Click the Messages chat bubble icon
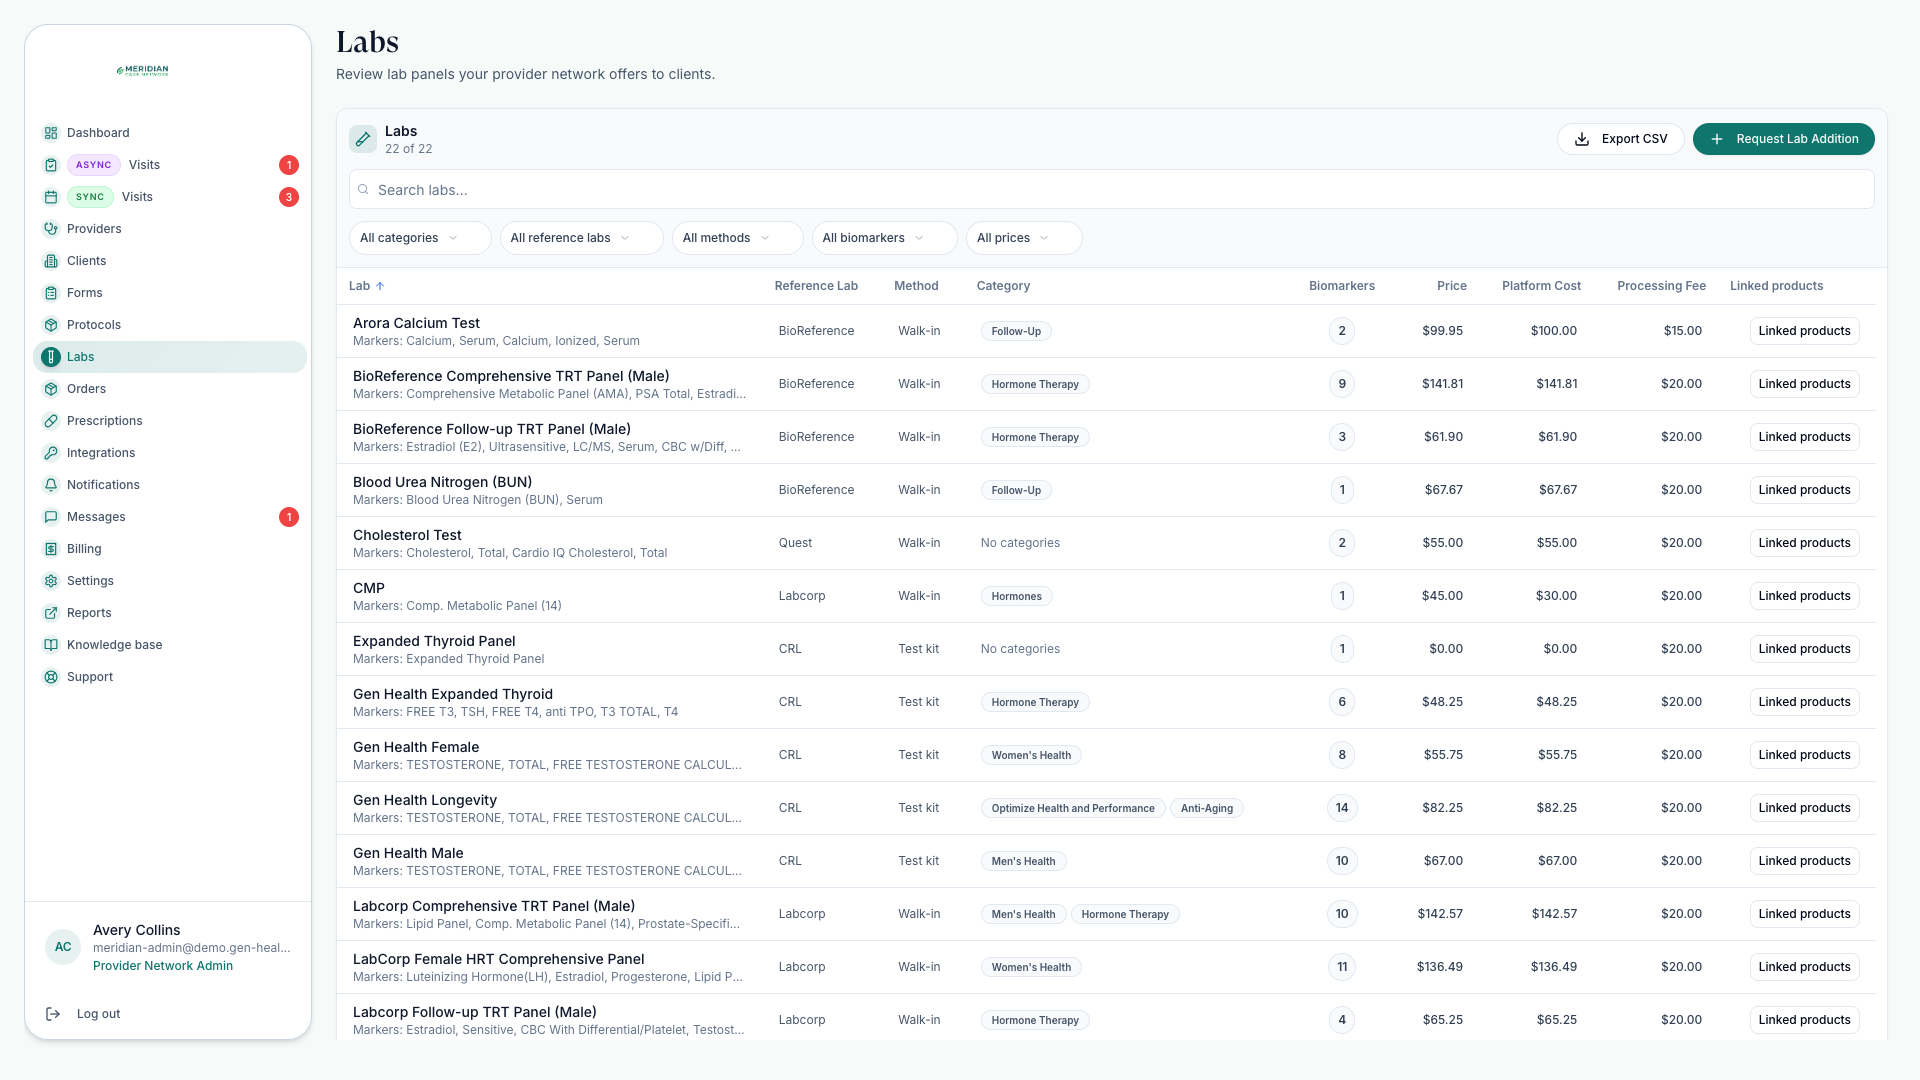The height and width of the screenshot is (1080, 1920). coord(51,517)
